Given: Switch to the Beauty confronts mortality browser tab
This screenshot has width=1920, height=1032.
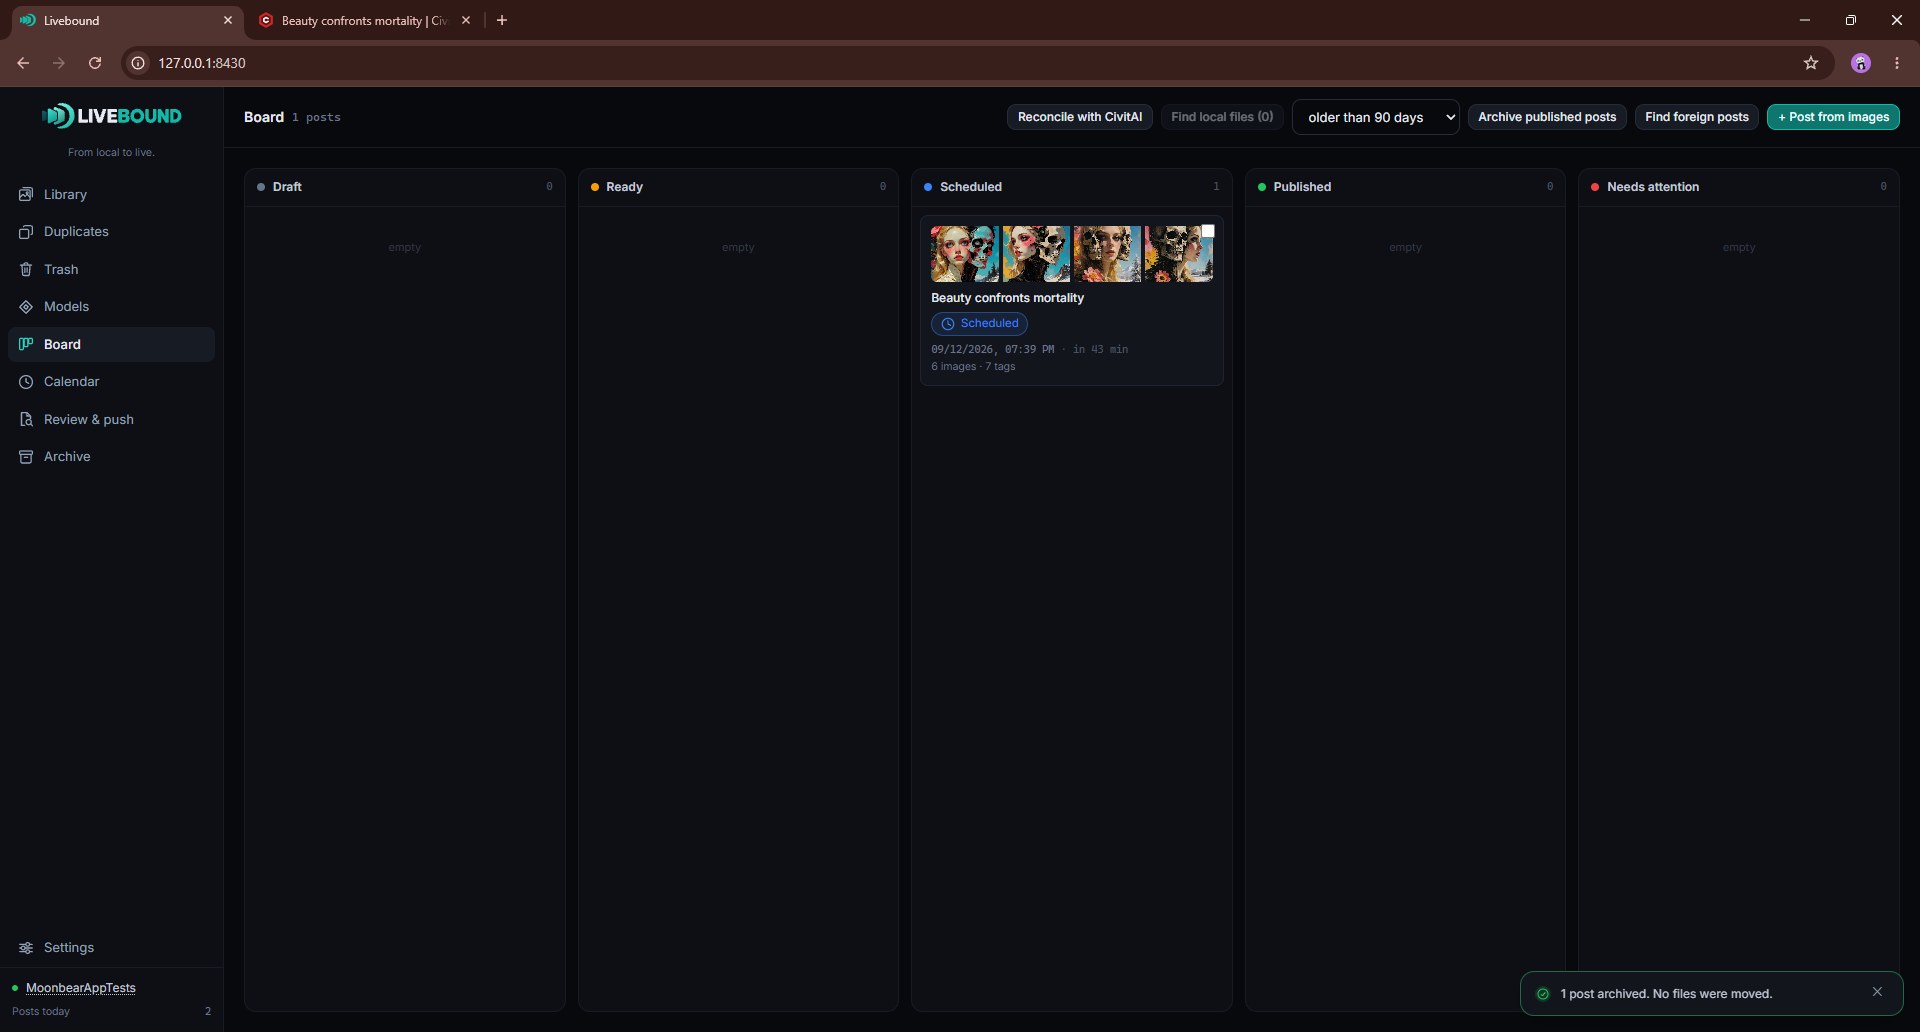Looking at the screenshot, I should (x=364, y=20).
